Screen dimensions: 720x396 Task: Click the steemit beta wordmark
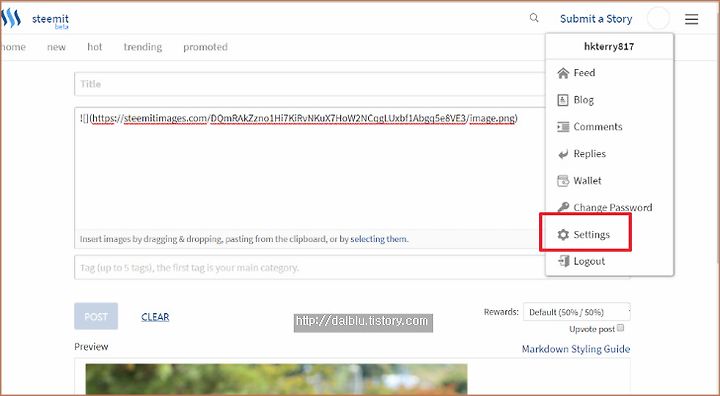point(51,21)
